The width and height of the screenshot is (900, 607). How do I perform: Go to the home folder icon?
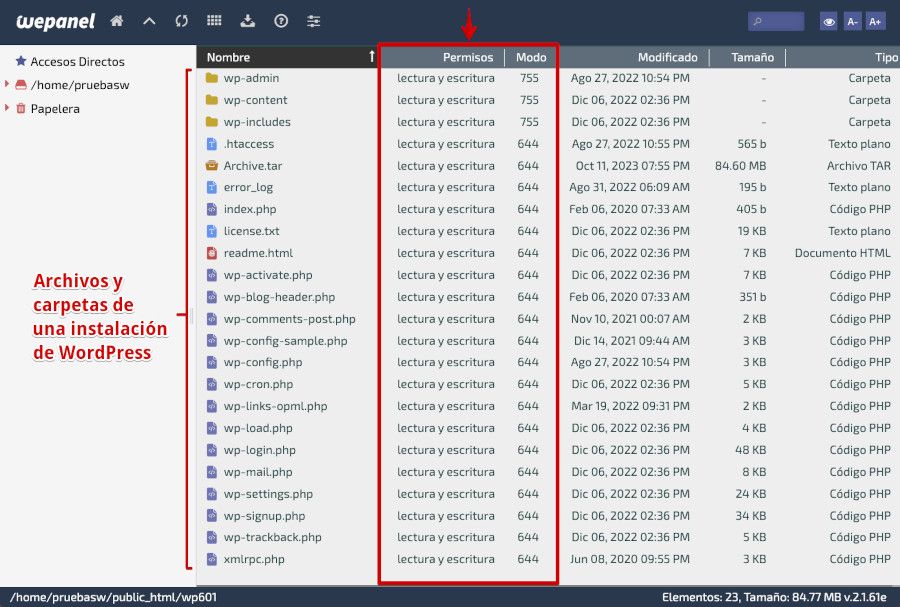click(x=117, y=21)
